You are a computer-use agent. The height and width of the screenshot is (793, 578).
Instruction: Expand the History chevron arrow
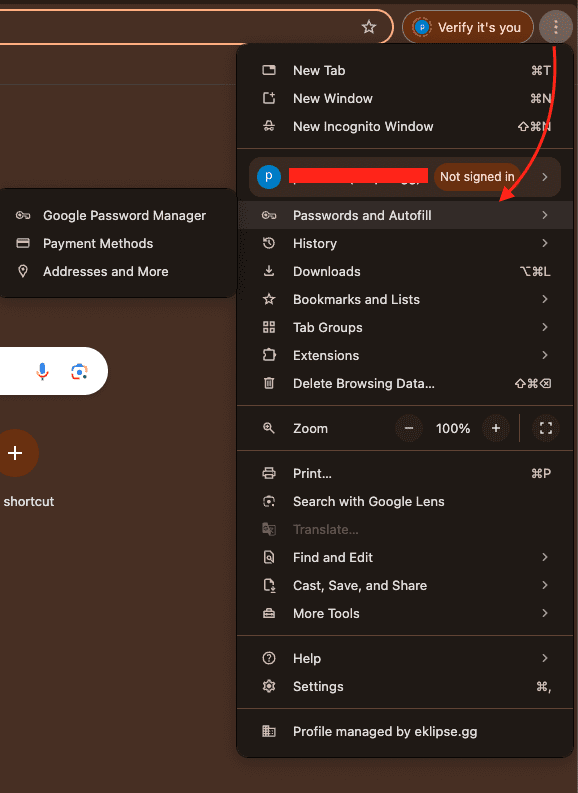[545, 243]
